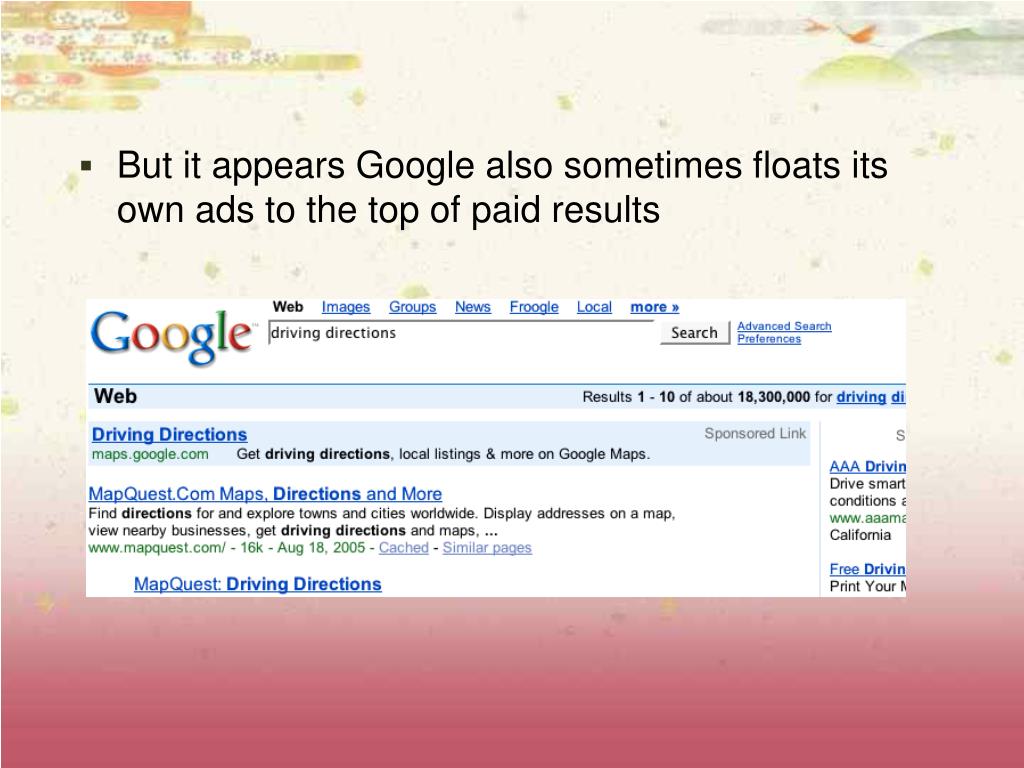Open the 'Free Driving' sidebar ad
The image size is (1024, 768).
pyautogui.click(x=867, y=569)
